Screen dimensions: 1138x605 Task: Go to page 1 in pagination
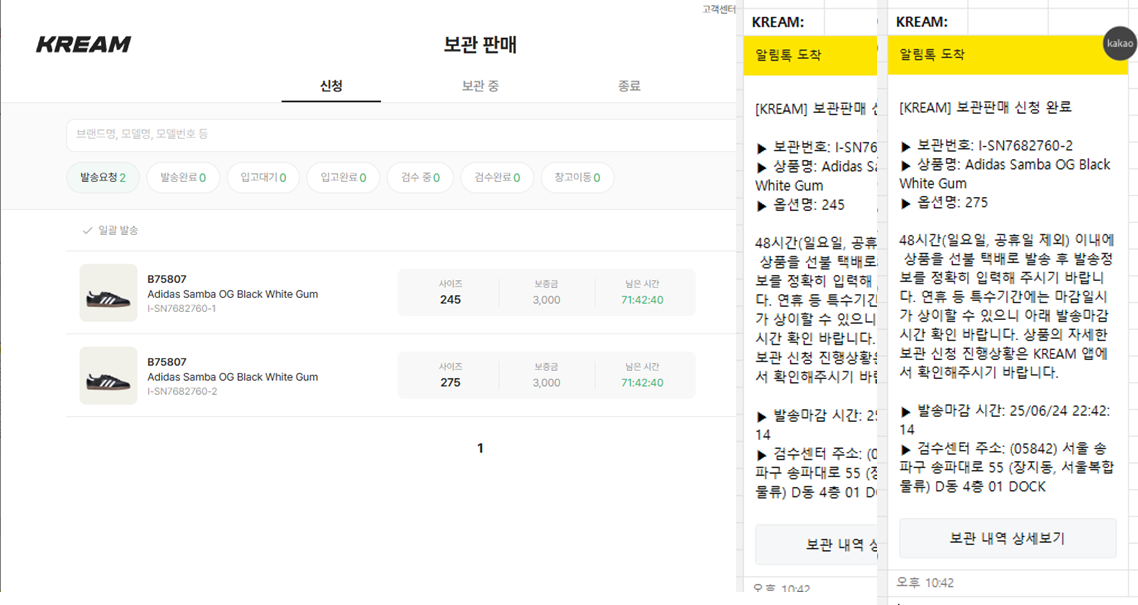point(480,448)
